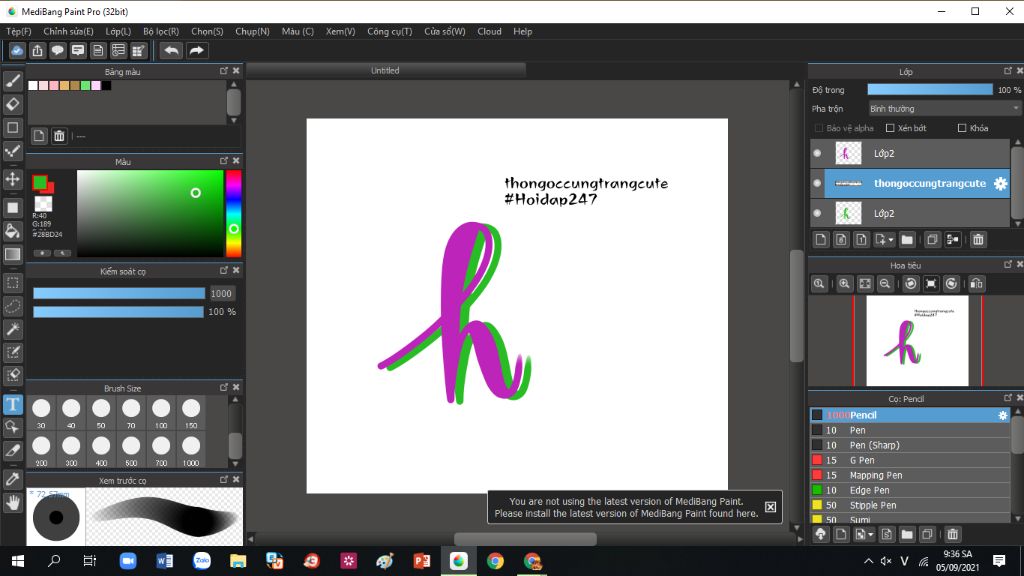Open the Pha trộn blend mode dropdown

[x=944, y=109]
